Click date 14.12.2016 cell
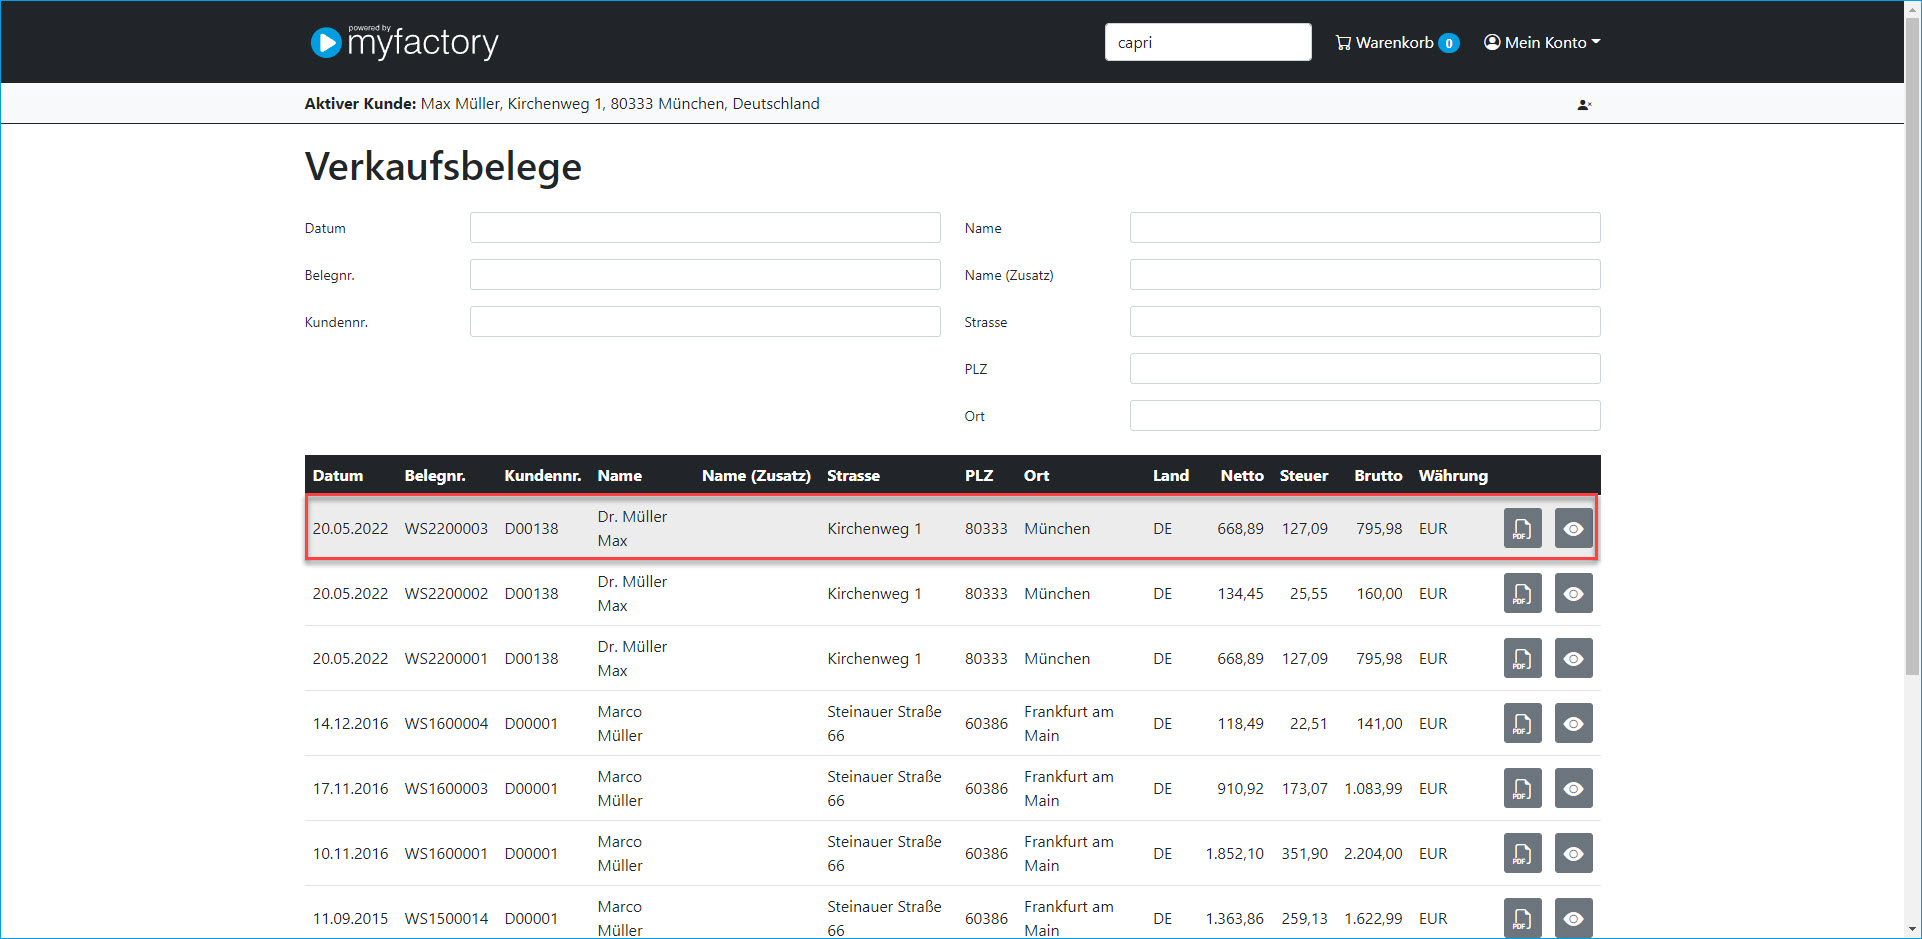Image resolution: width=1922 pixels, height=939 pixels. (350, 724)
